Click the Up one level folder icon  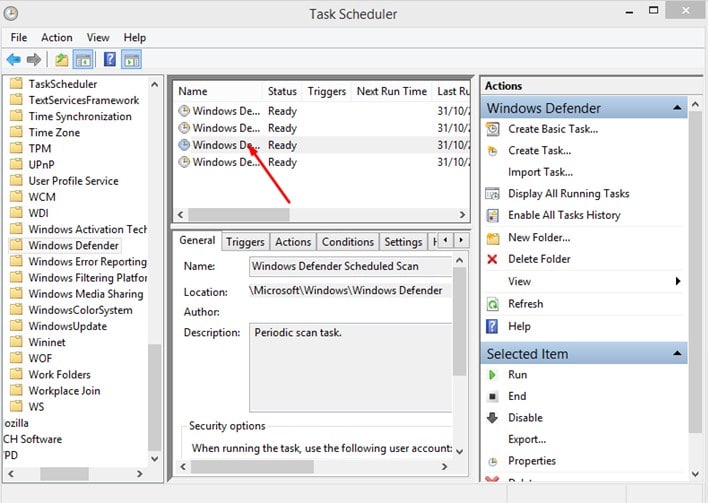point(61,60)
